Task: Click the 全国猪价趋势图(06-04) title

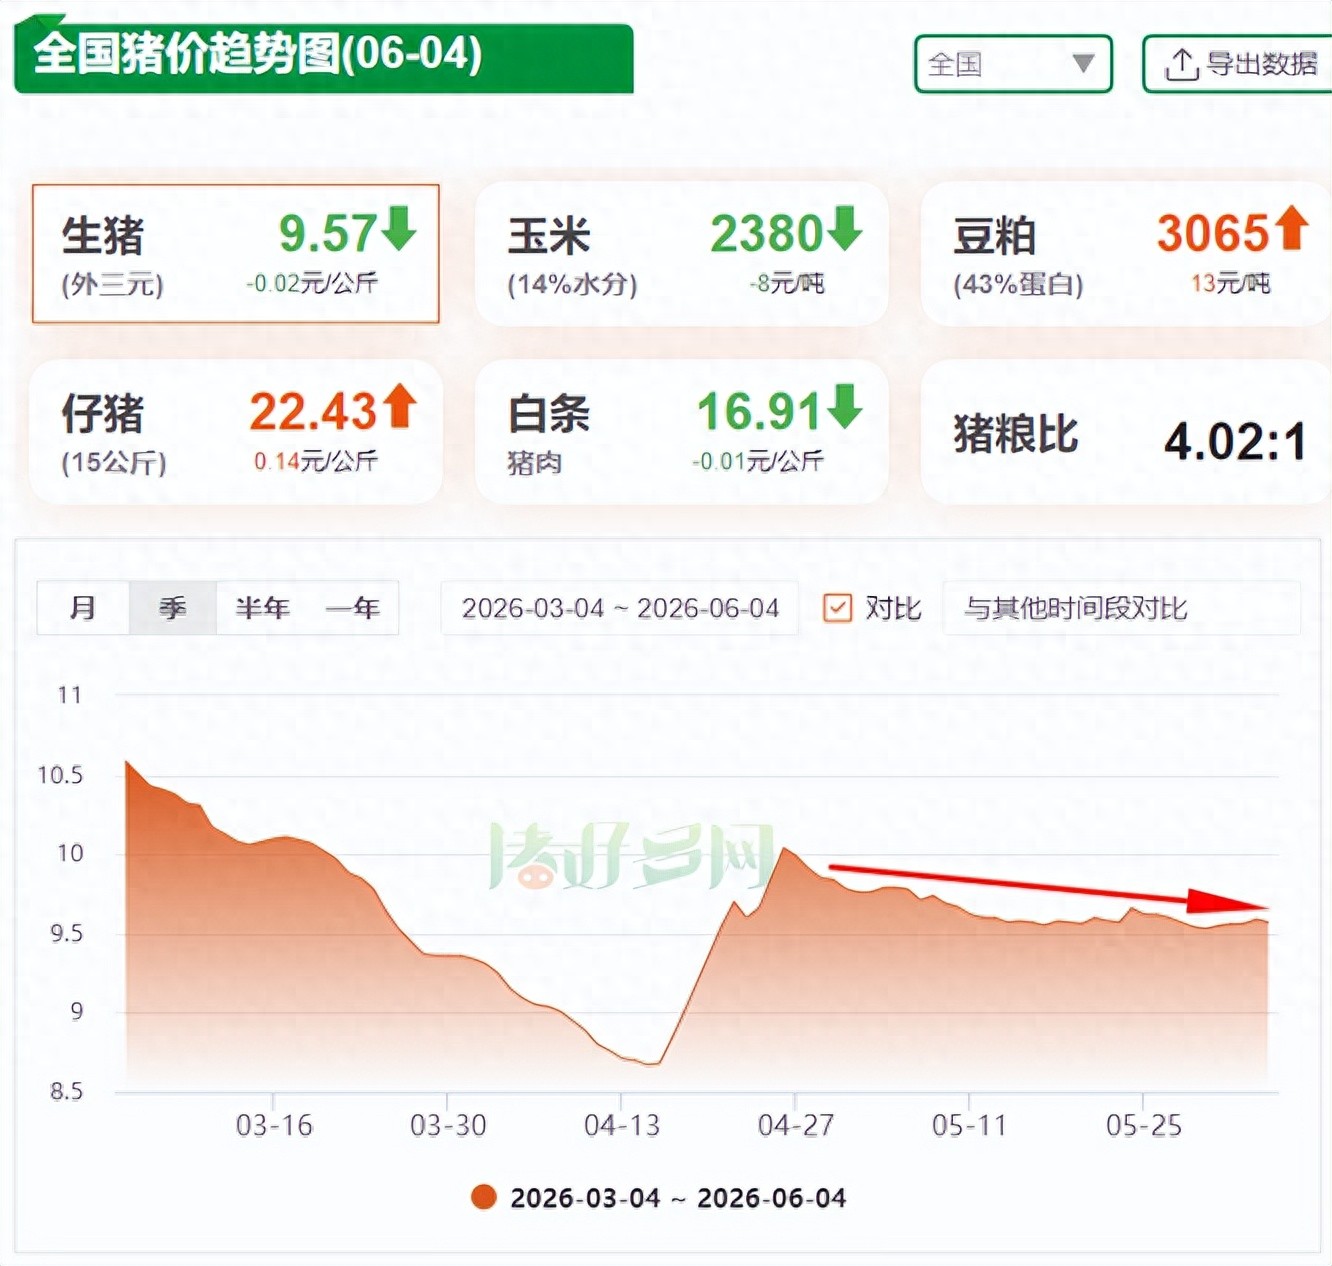Action: tap(258, 54)
